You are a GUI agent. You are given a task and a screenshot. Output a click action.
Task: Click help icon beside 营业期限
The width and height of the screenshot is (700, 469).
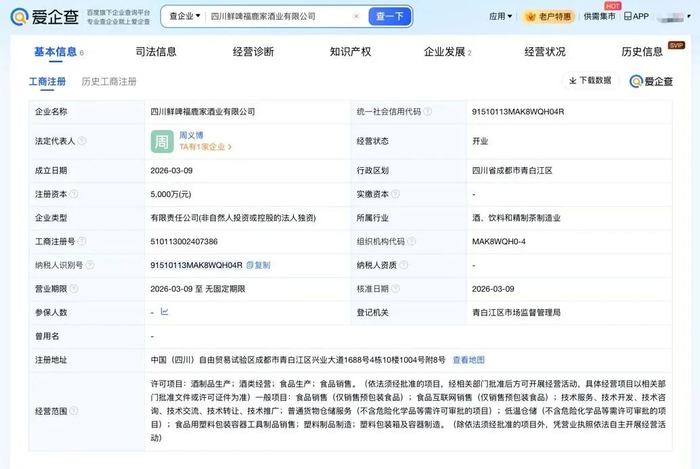coord(74,289)
